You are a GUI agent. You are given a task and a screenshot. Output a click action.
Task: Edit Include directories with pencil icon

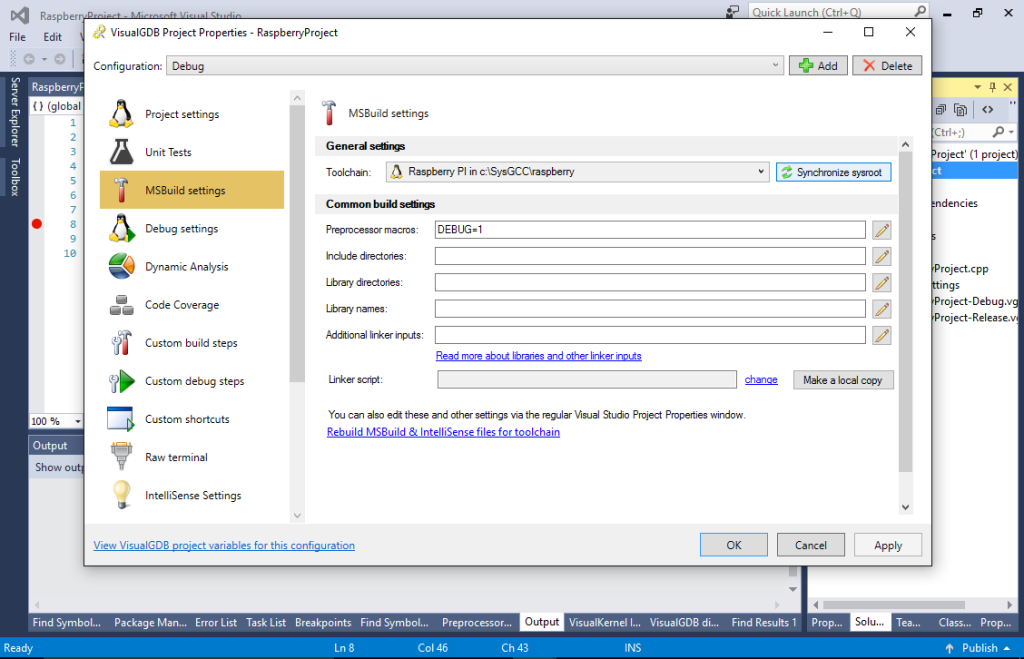(881, 256)
